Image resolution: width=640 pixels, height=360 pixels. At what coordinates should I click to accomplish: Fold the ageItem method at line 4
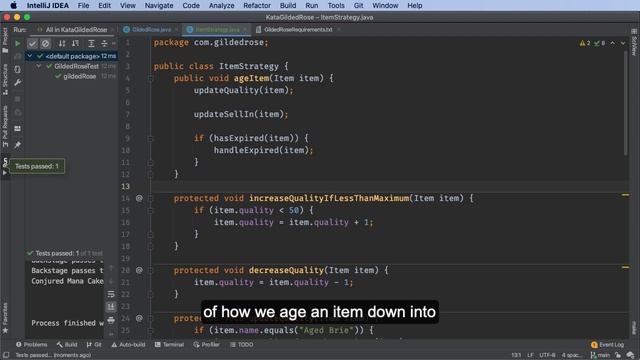150,78
